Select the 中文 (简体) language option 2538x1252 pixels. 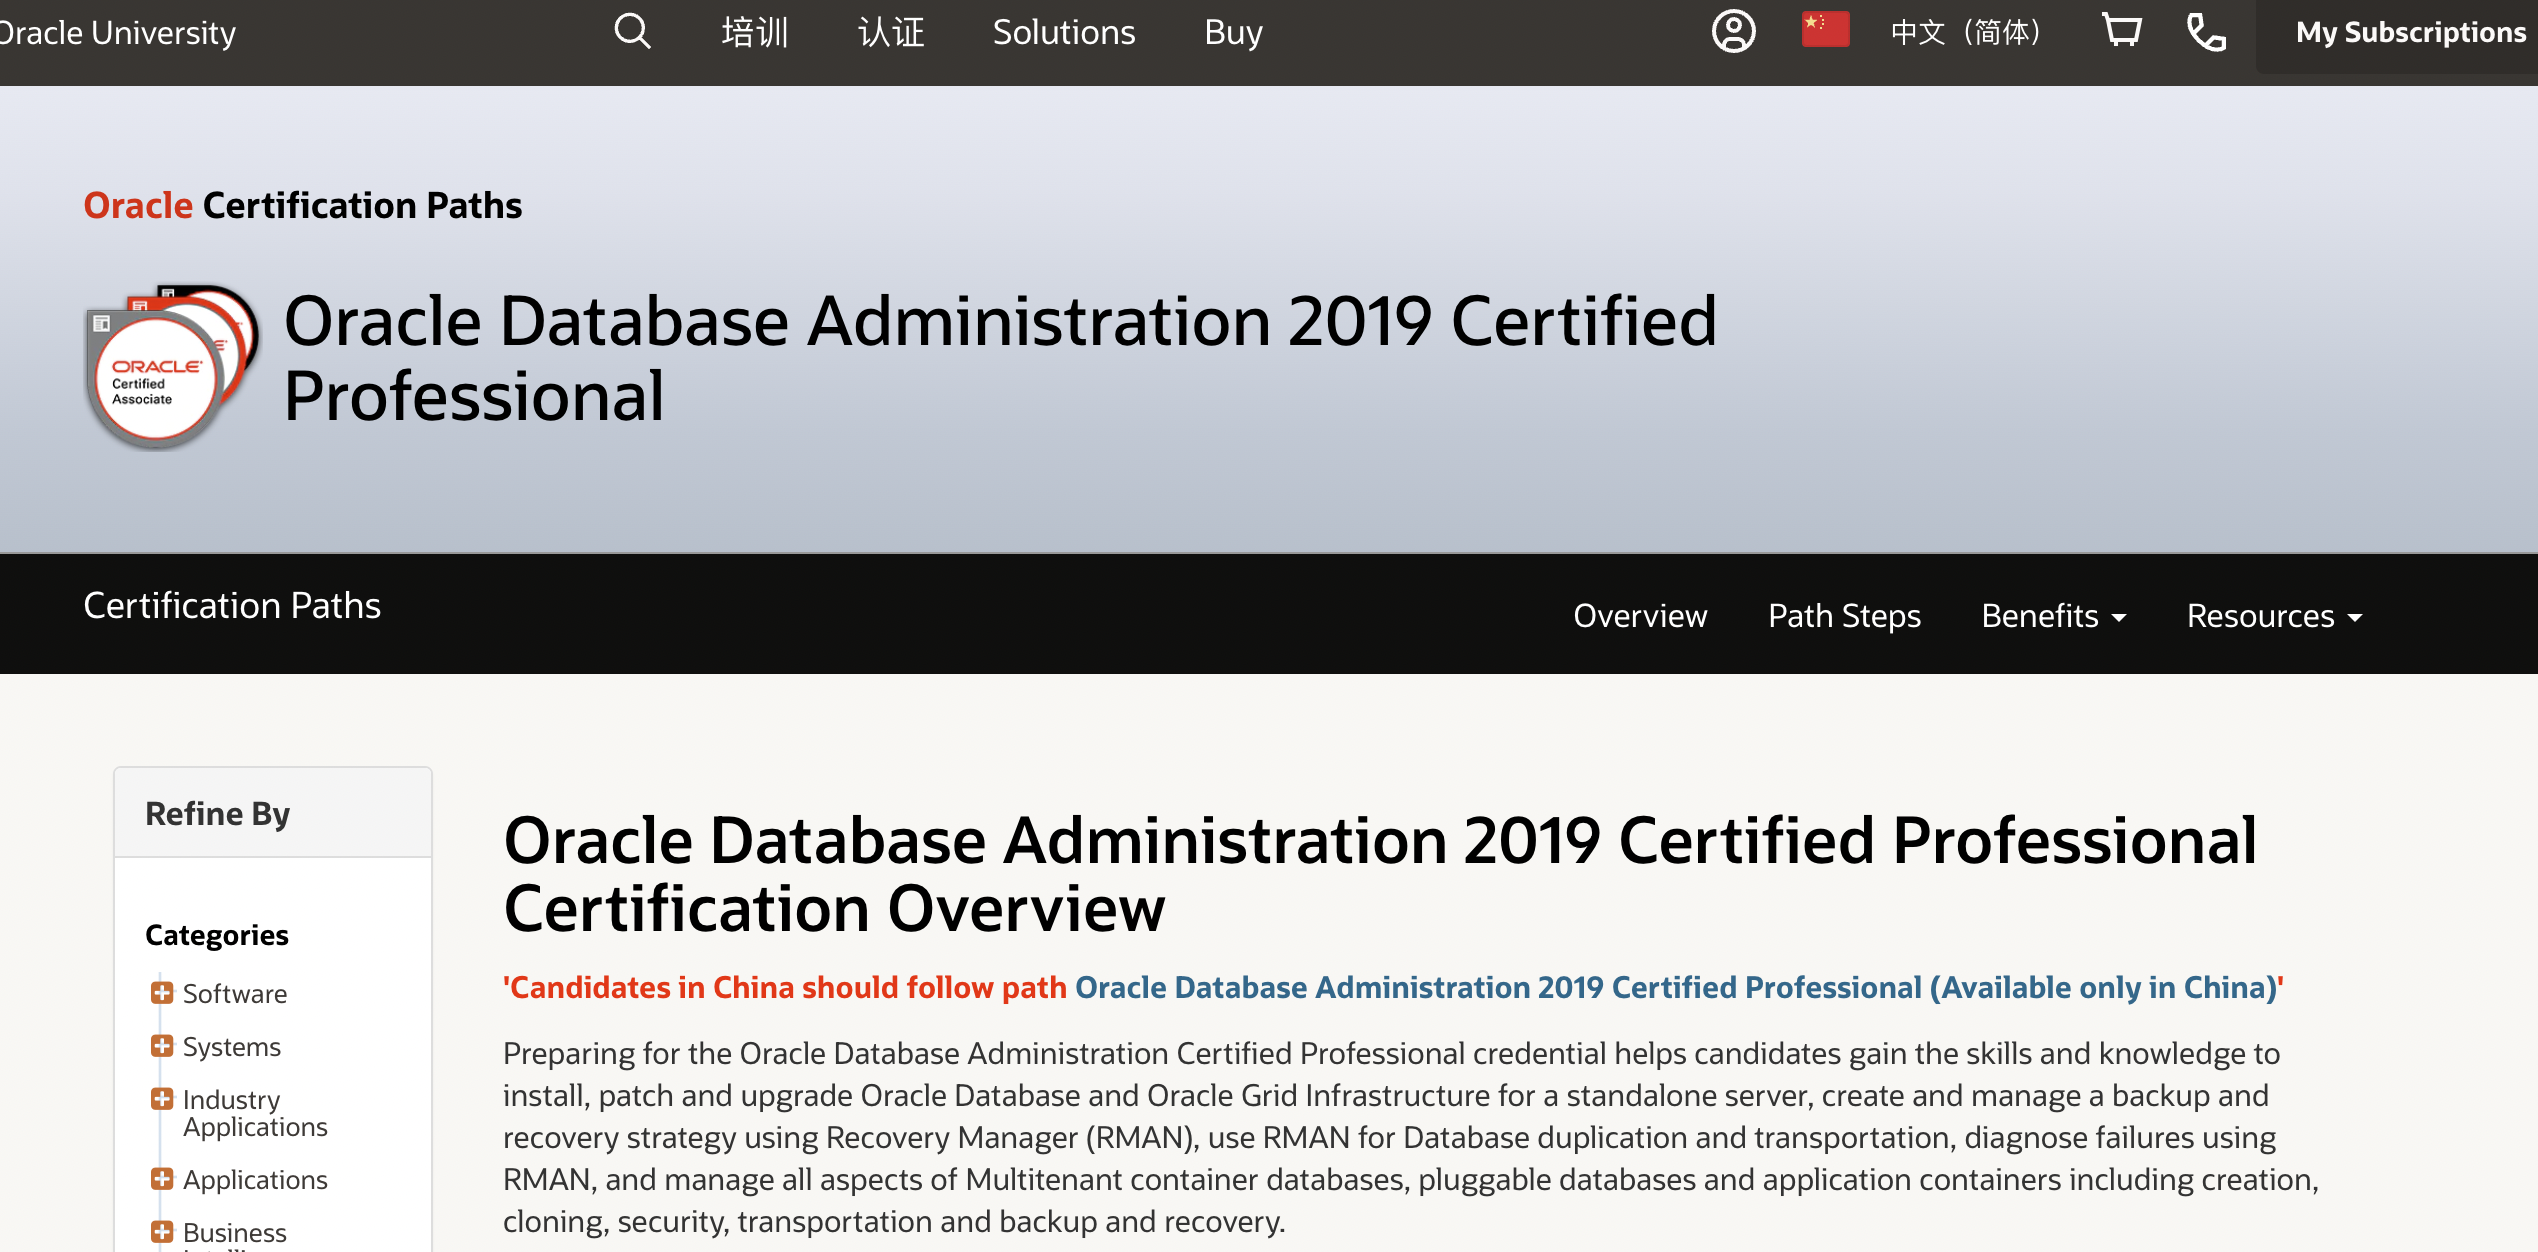(1964, 32)
